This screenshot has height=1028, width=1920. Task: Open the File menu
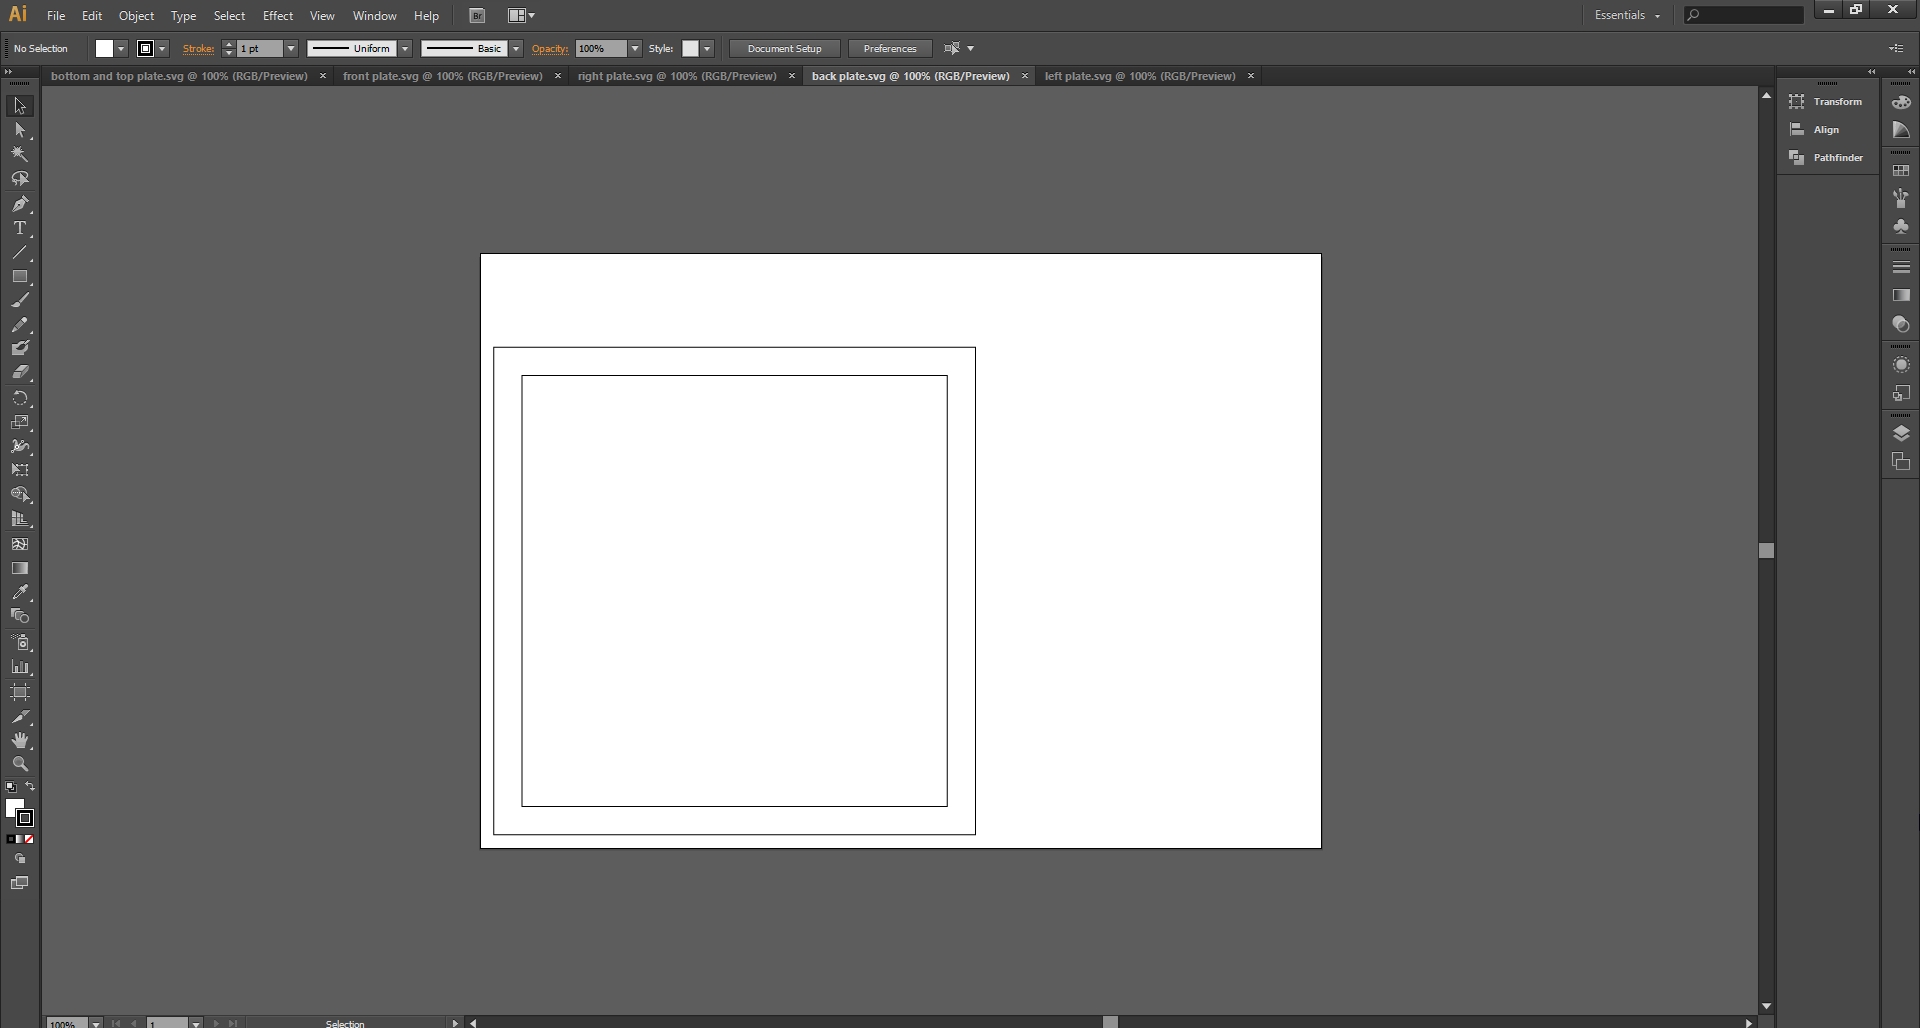click(56, 15)
